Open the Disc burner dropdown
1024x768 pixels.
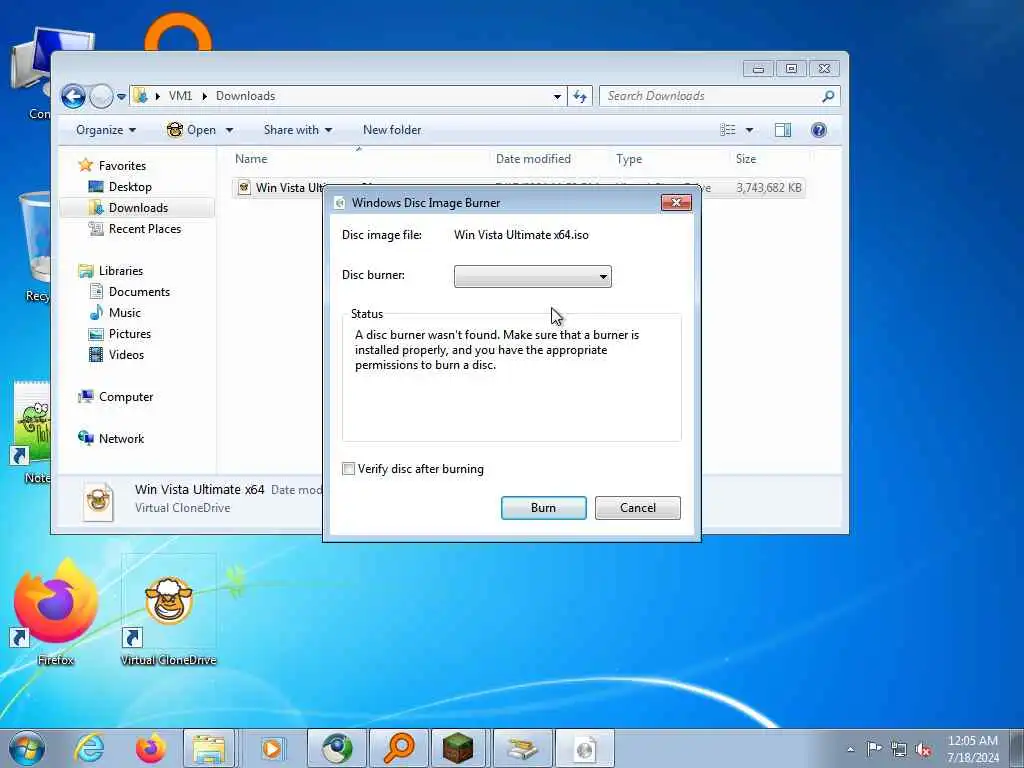coord(532,276)
